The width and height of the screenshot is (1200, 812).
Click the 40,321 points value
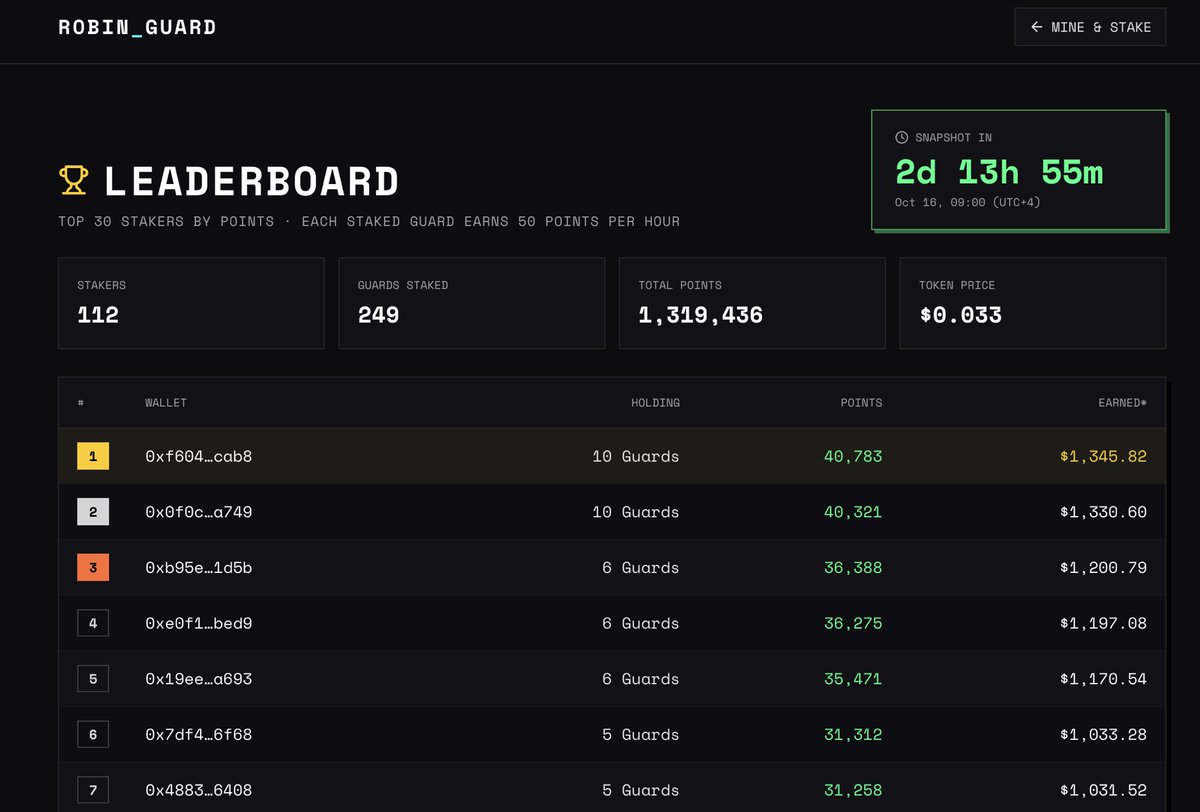(x=853, y=512)
